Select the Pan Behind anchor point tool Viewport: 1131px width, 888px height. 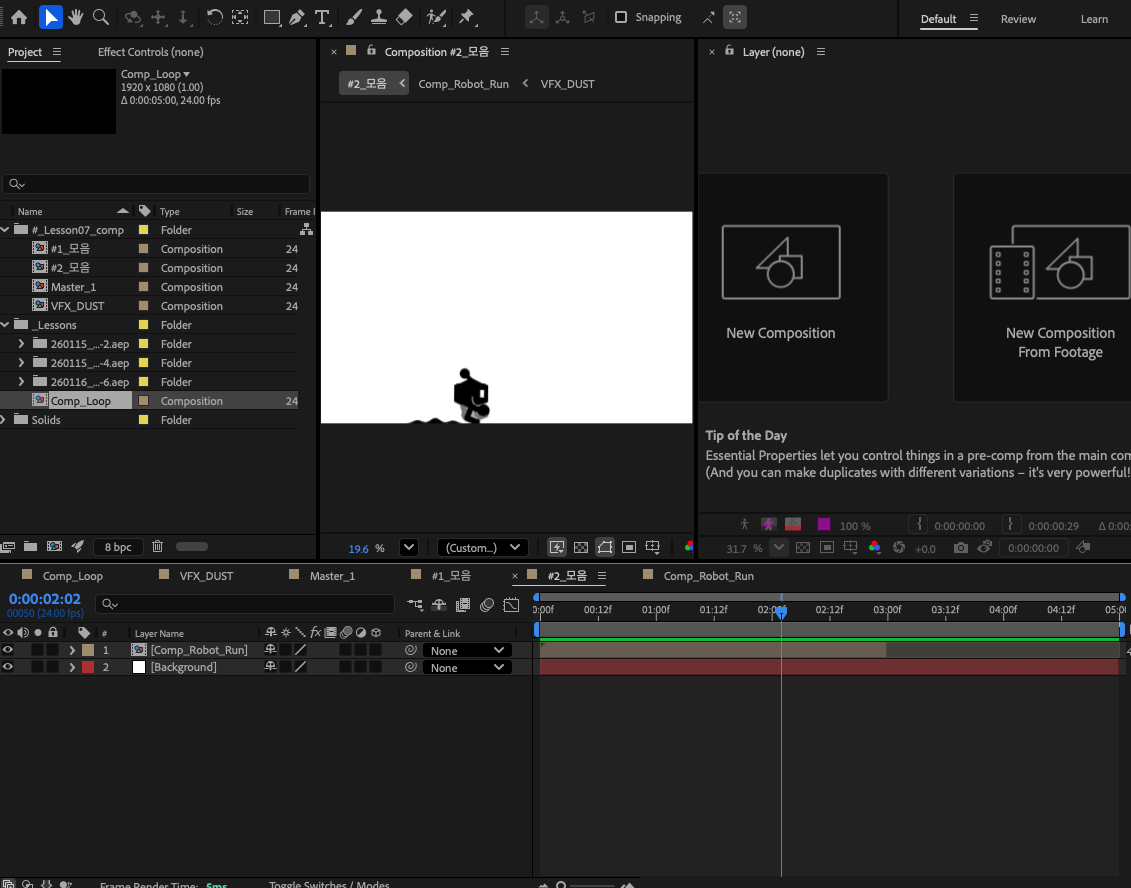click(240, 17)
